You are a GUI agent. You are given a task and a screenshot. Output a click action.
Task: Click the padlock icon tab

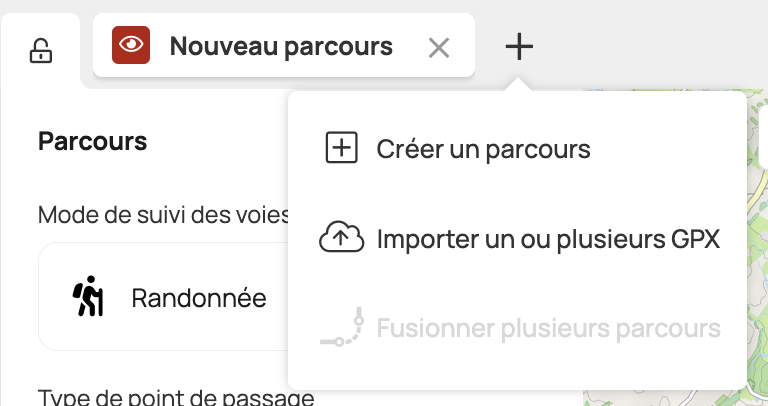click(x=40, y=51)
